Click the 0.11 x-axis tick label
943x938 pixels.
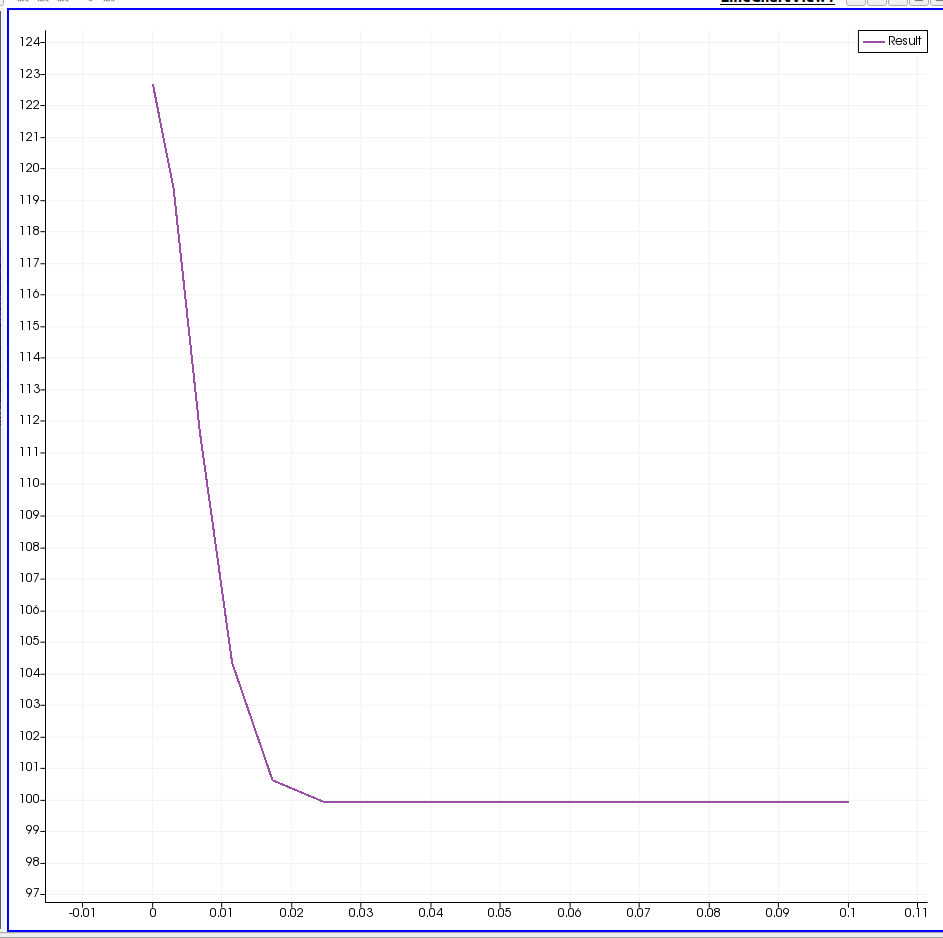(x=916, y=913)
